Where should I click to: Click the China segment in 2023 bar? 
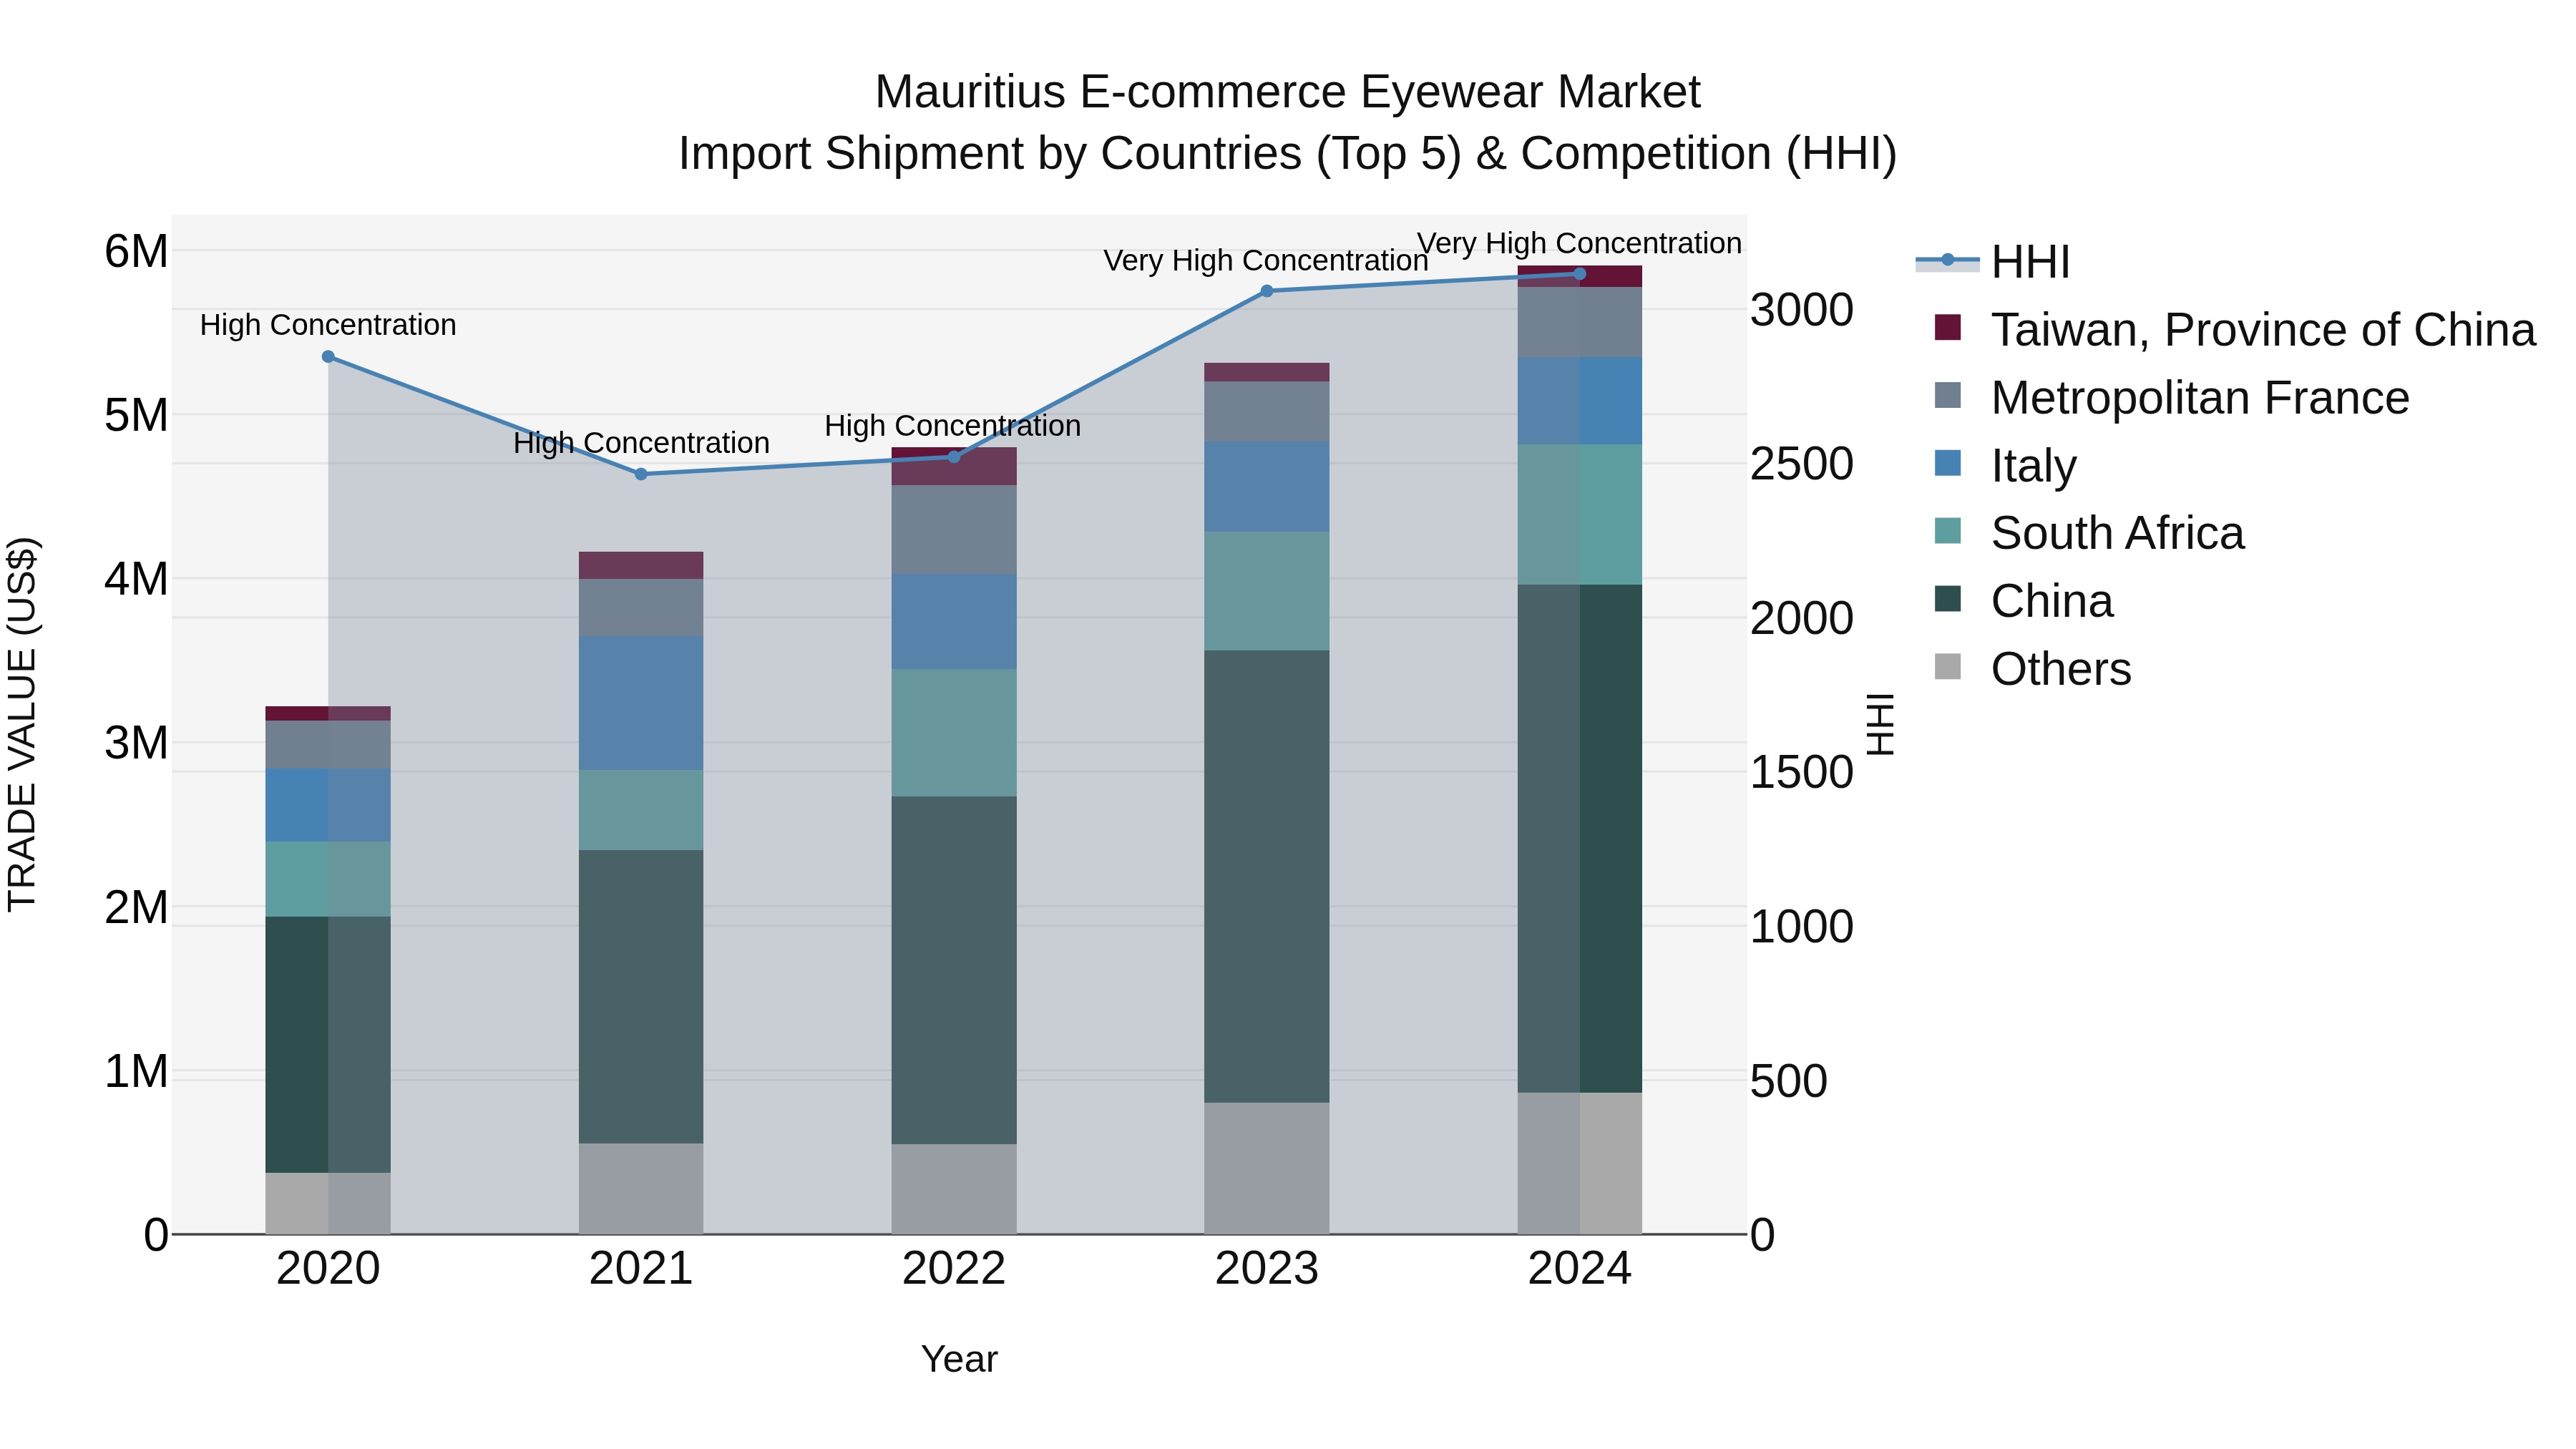click(x=1267, y=876)
